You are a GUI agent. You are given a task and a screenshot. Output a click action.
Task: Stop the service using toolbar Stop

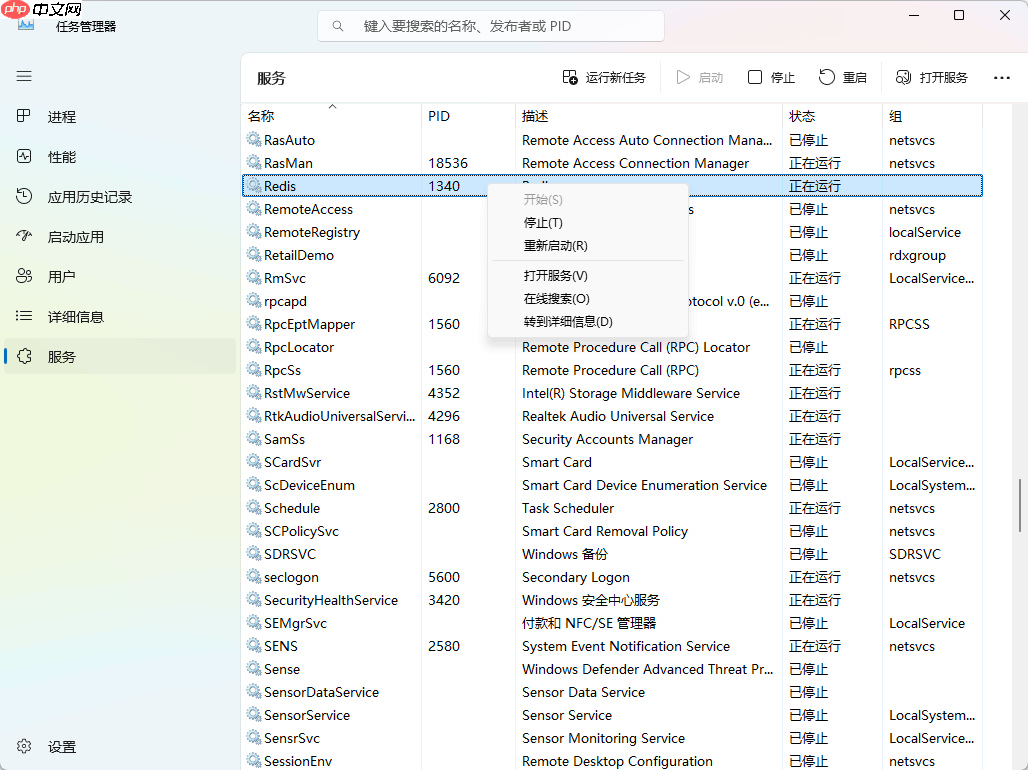point(770,76)
